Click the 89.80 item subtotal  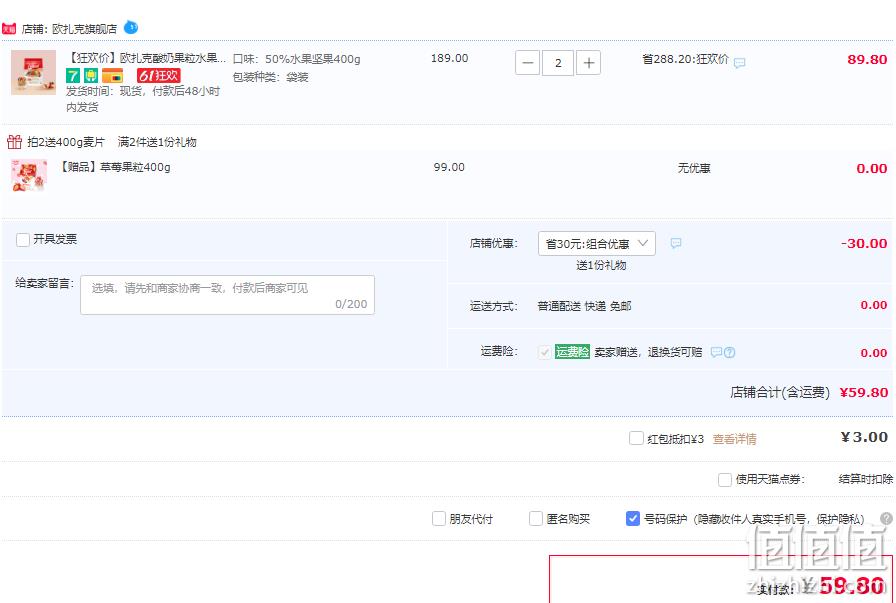pos(867,59)
